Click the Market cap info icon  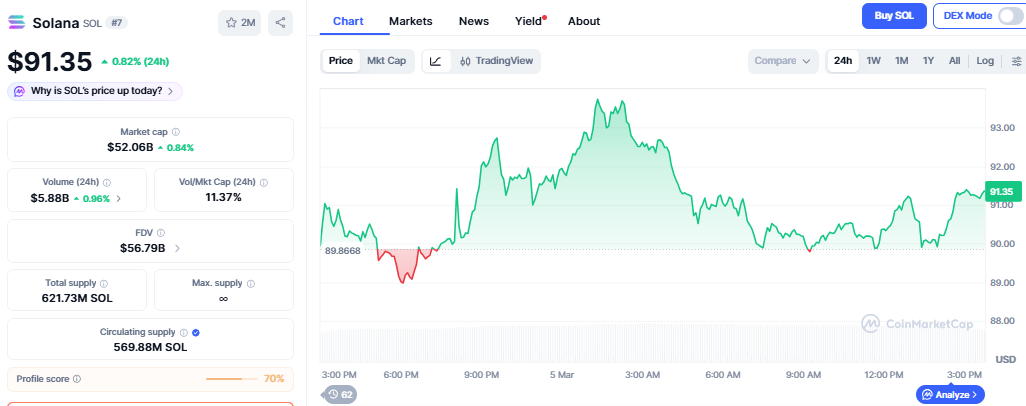point(176,132)
